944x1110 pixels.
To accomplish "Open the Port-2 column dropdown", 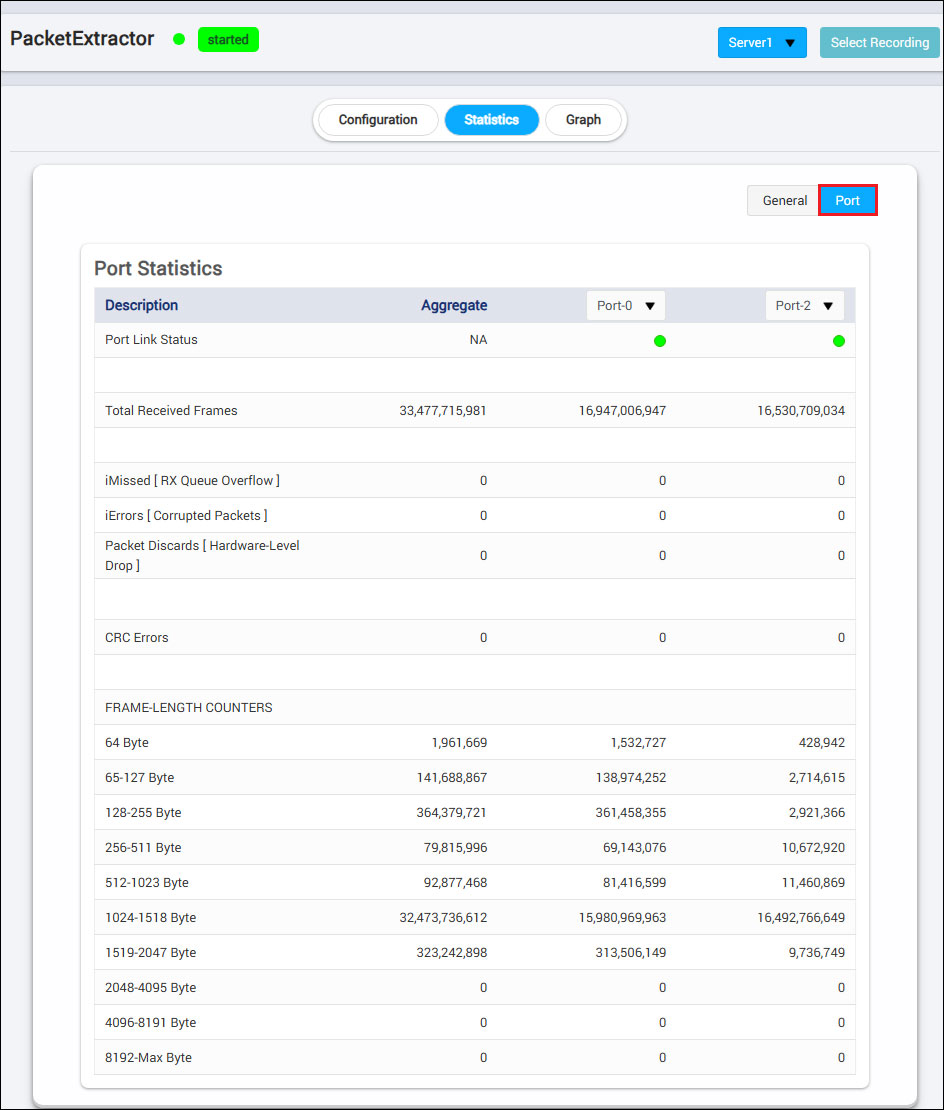I will (805, 306).
